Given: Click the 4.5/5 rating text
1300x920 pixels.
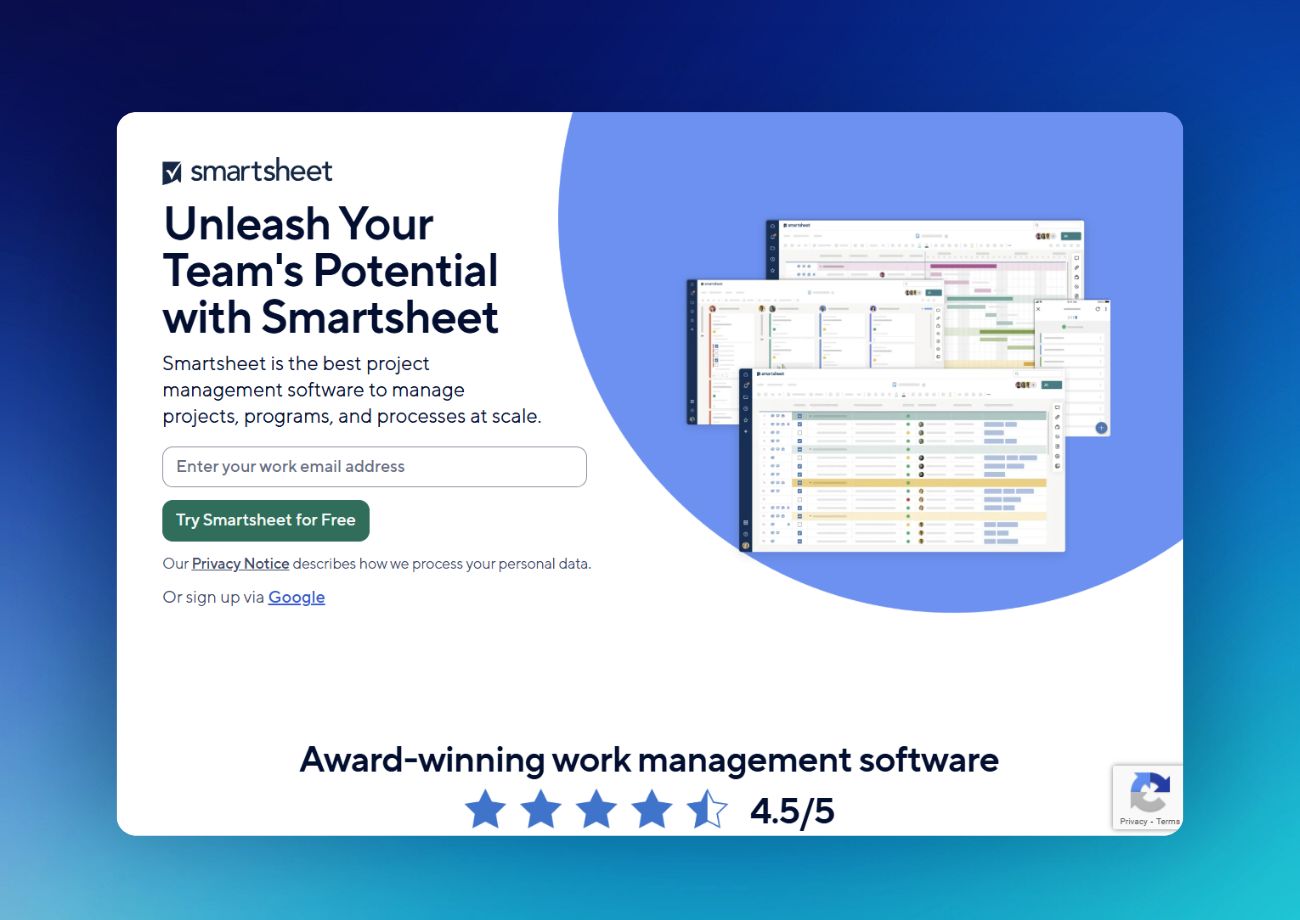Looking at the screenshot, I should 792,811.
